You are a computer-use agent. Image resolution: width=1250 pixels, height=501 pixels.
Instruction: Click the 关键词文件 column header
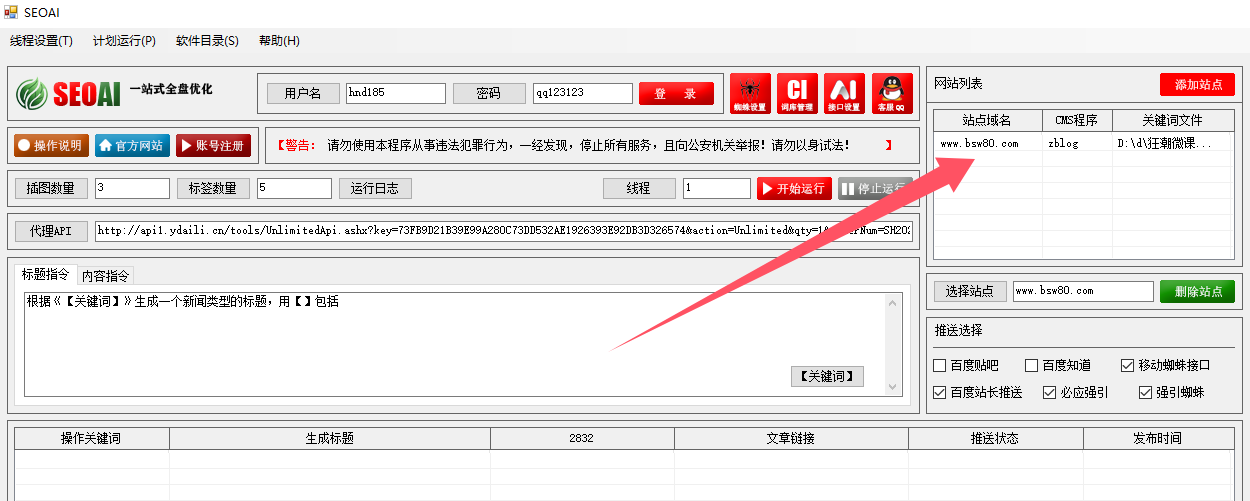click(1174, 120)
